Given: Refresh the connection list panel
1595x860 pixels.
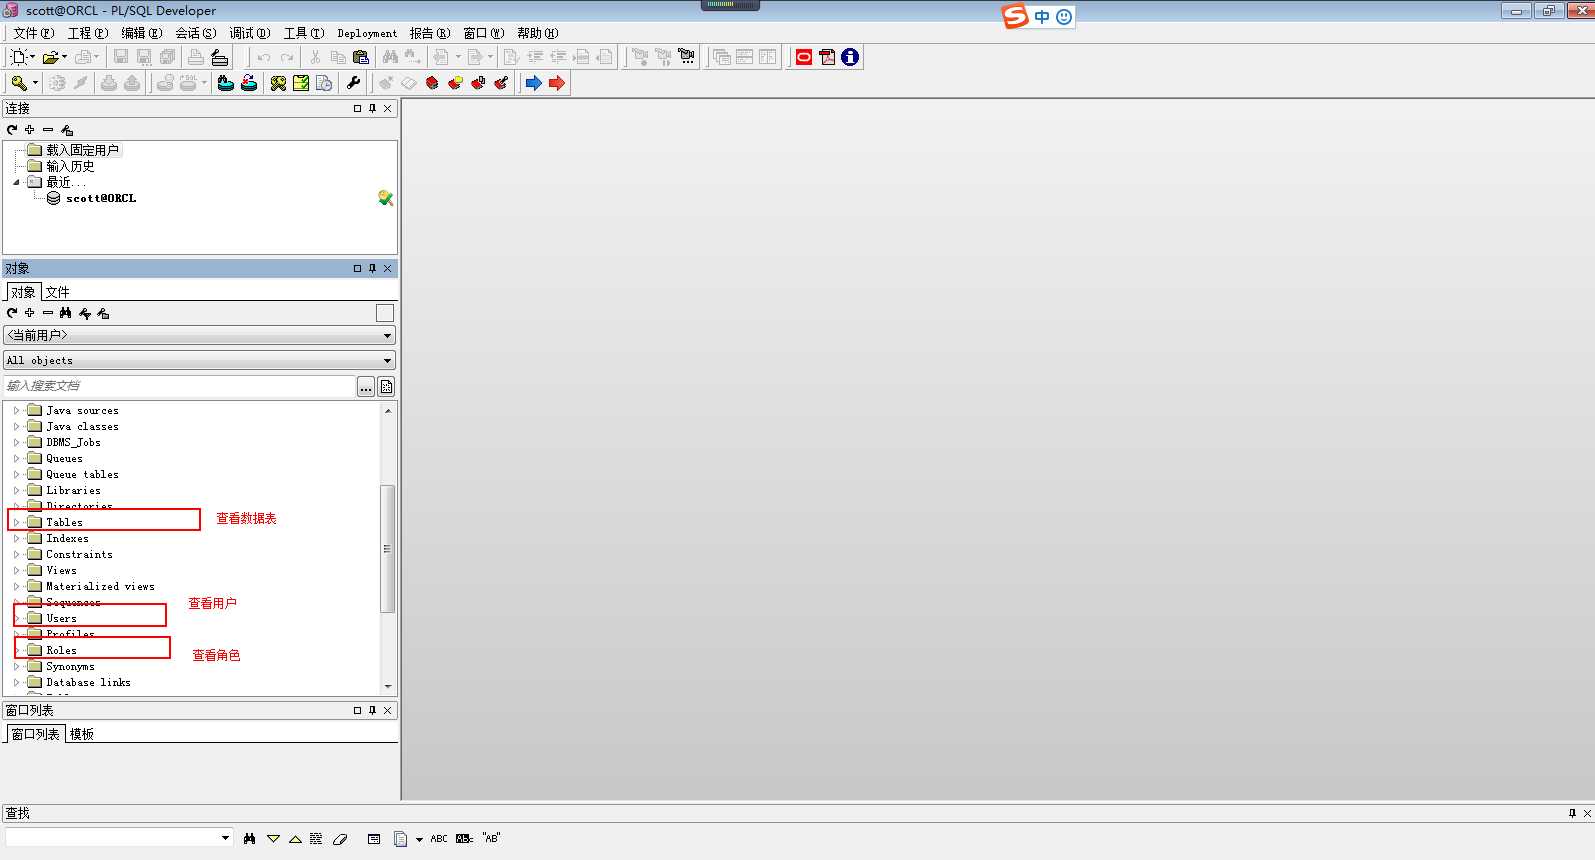Looking at the screenshot, I should tap(12, 130).
